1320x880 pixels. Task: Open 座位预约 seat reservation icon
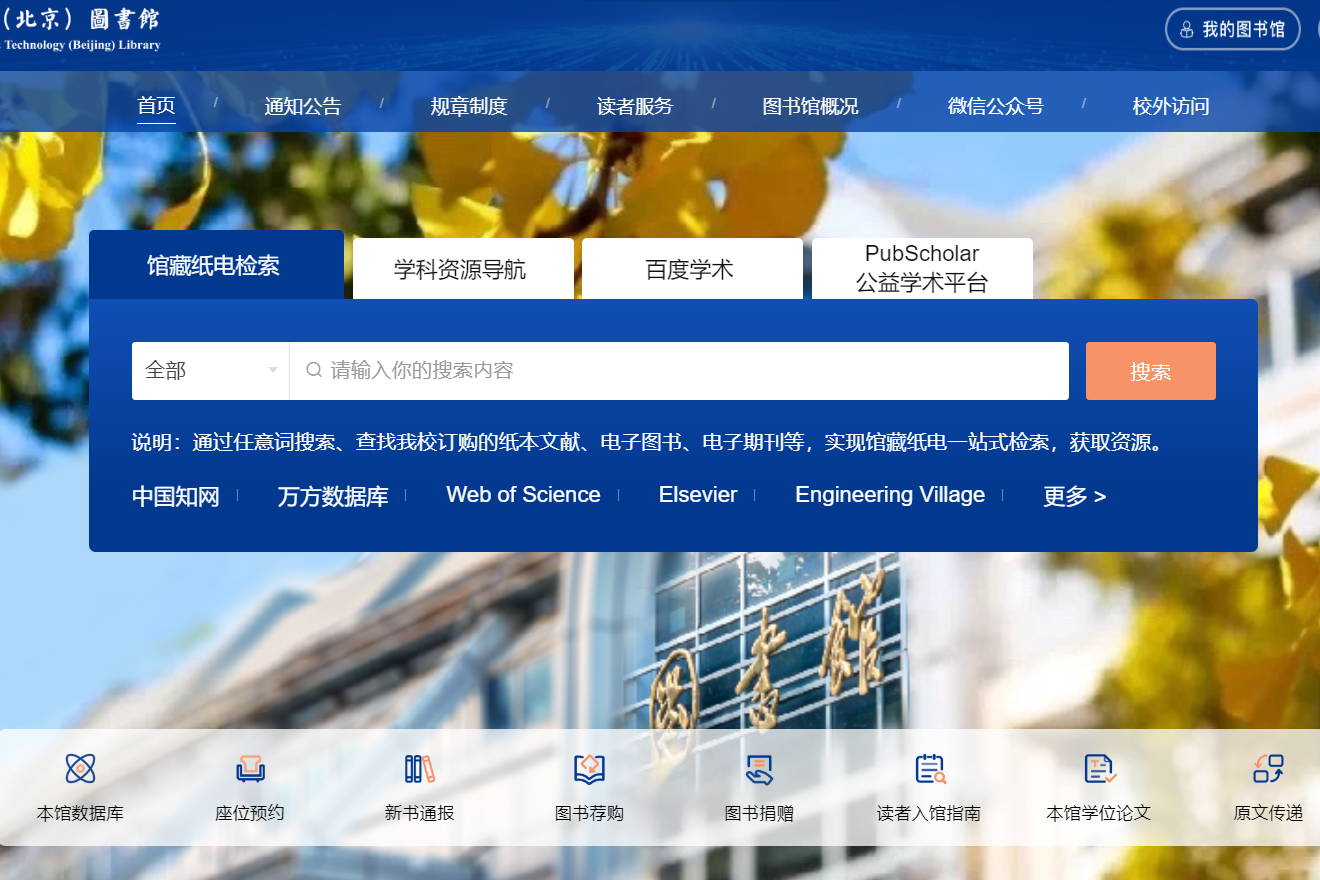coord(250,768)
